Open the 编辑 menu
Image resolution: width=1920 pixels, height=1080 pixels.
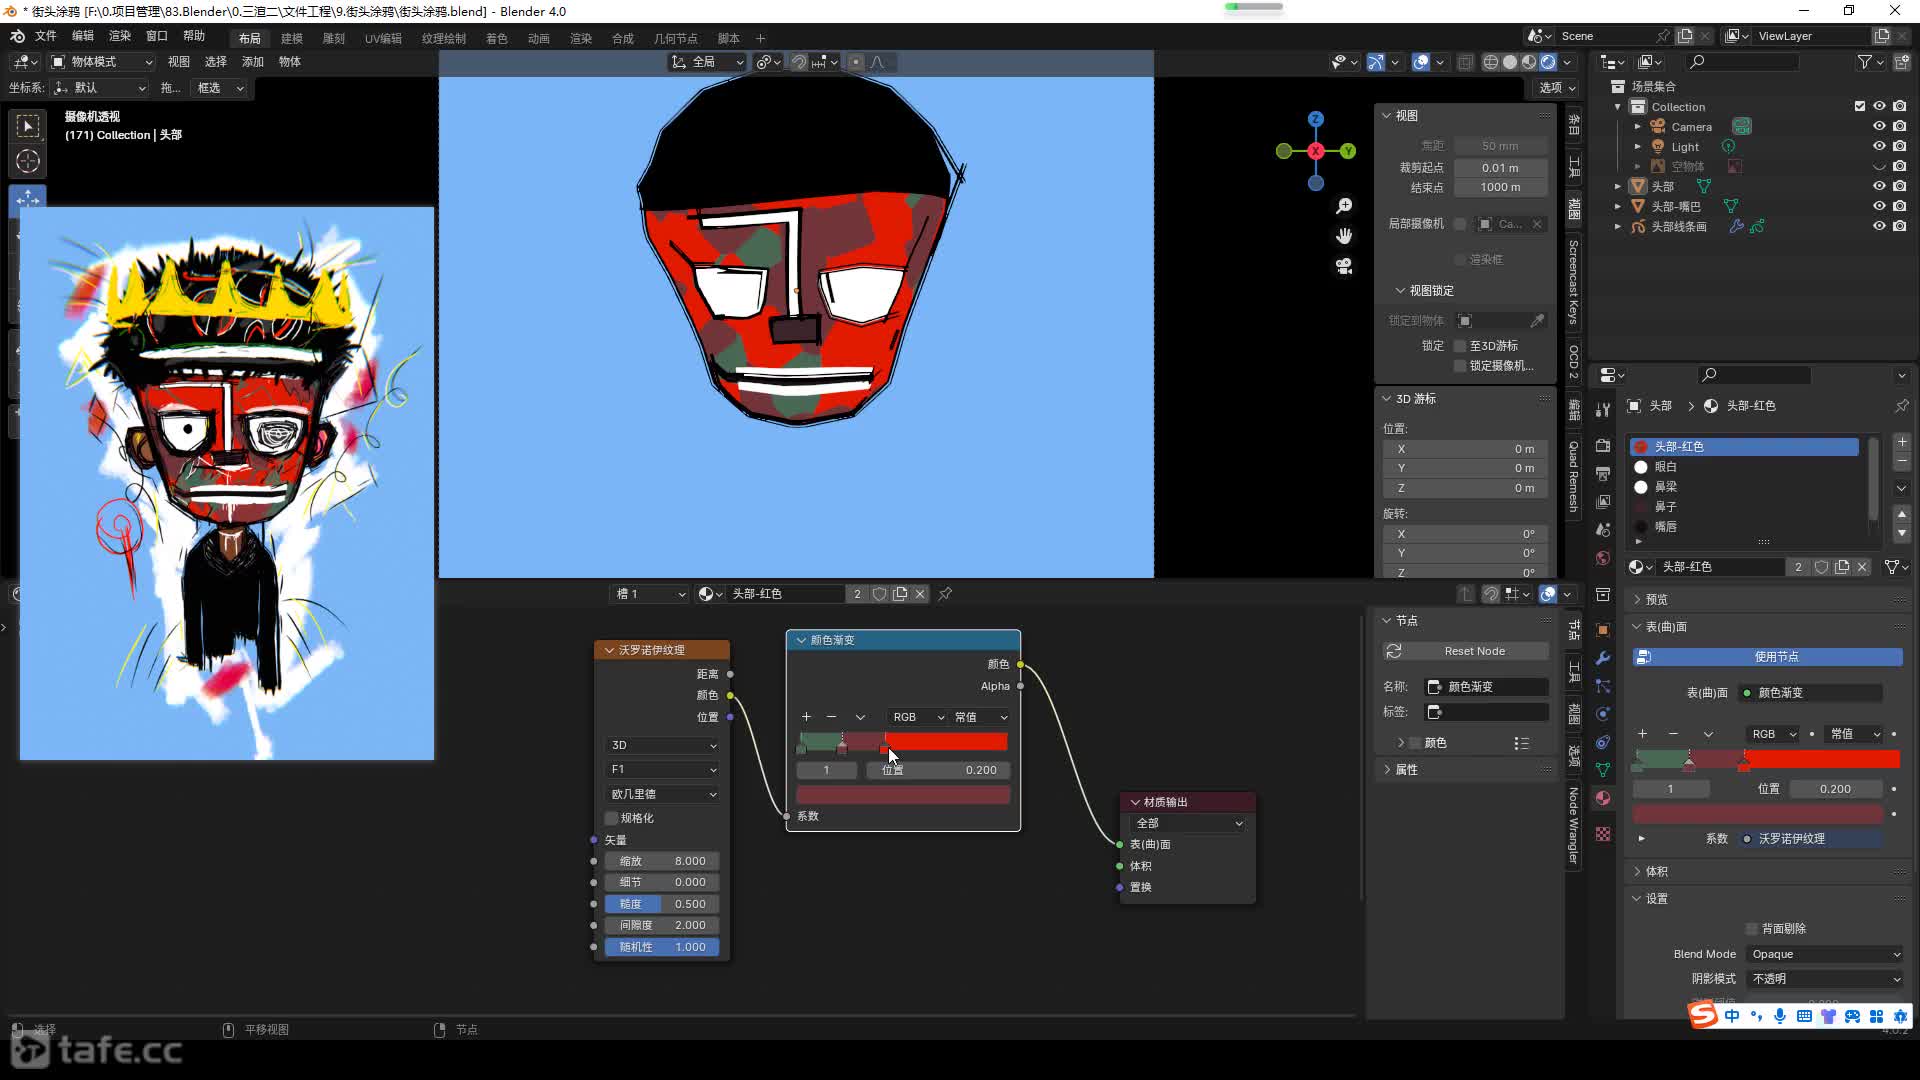point(83,36)
